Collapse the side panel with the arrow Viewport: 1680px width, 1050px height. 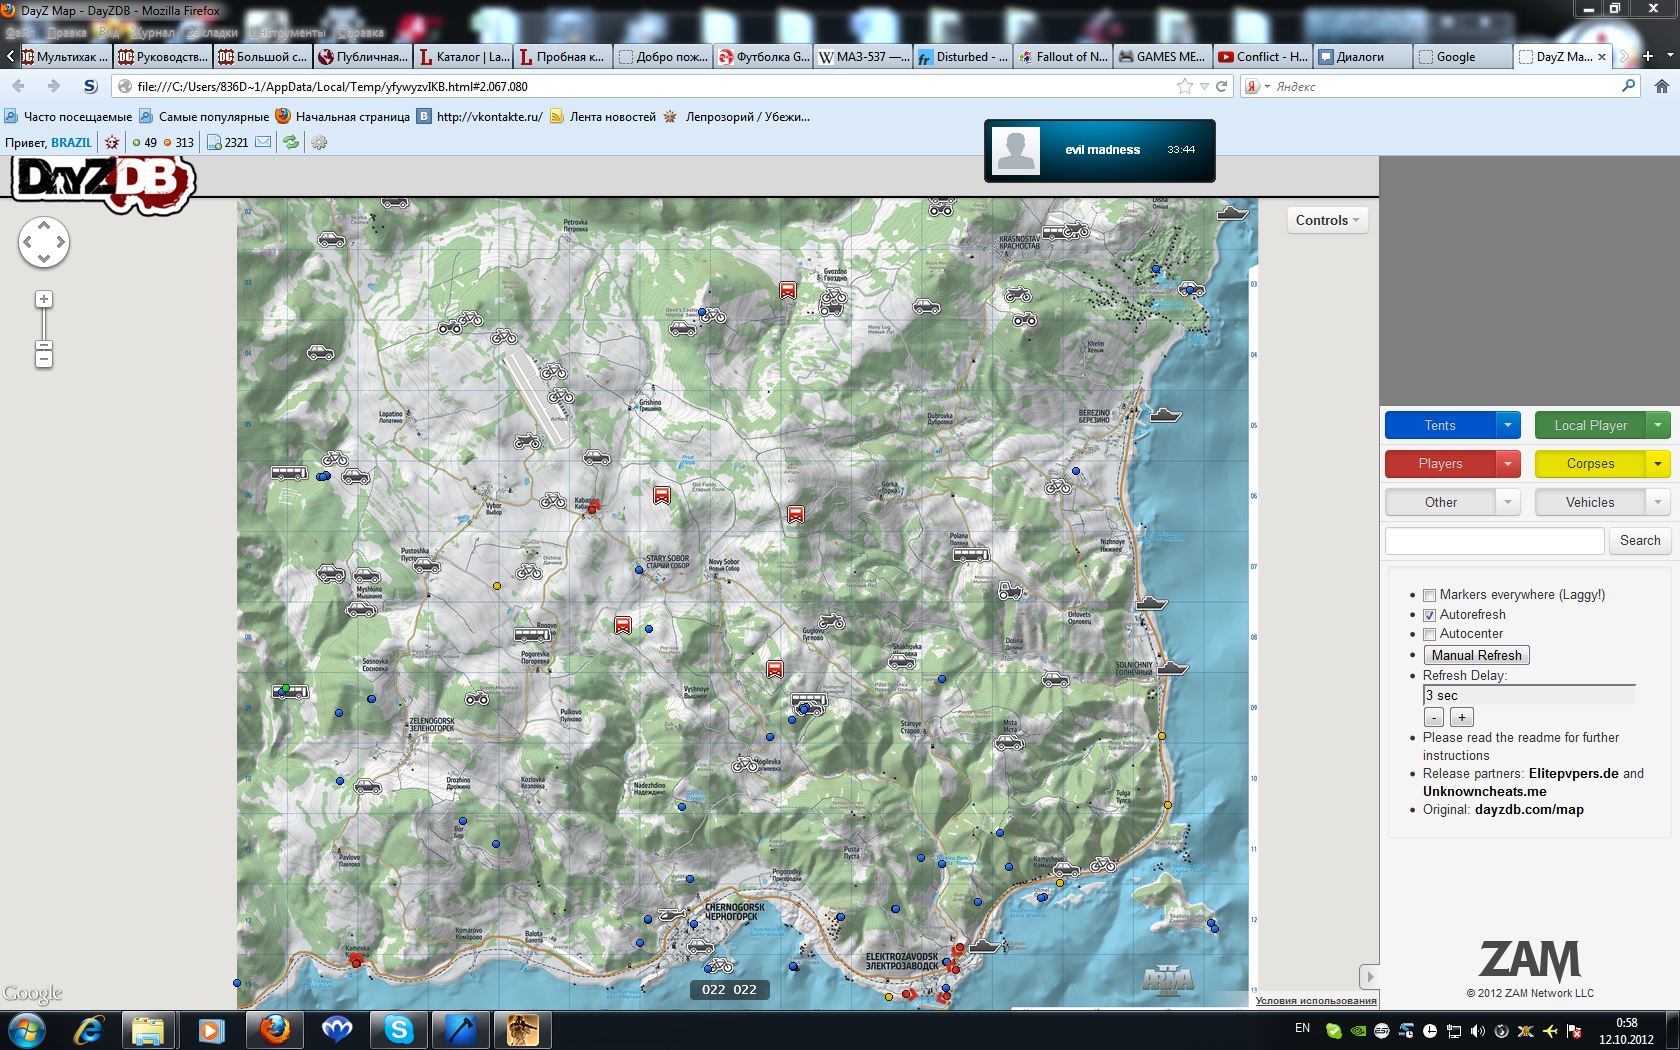point(1370,977)
